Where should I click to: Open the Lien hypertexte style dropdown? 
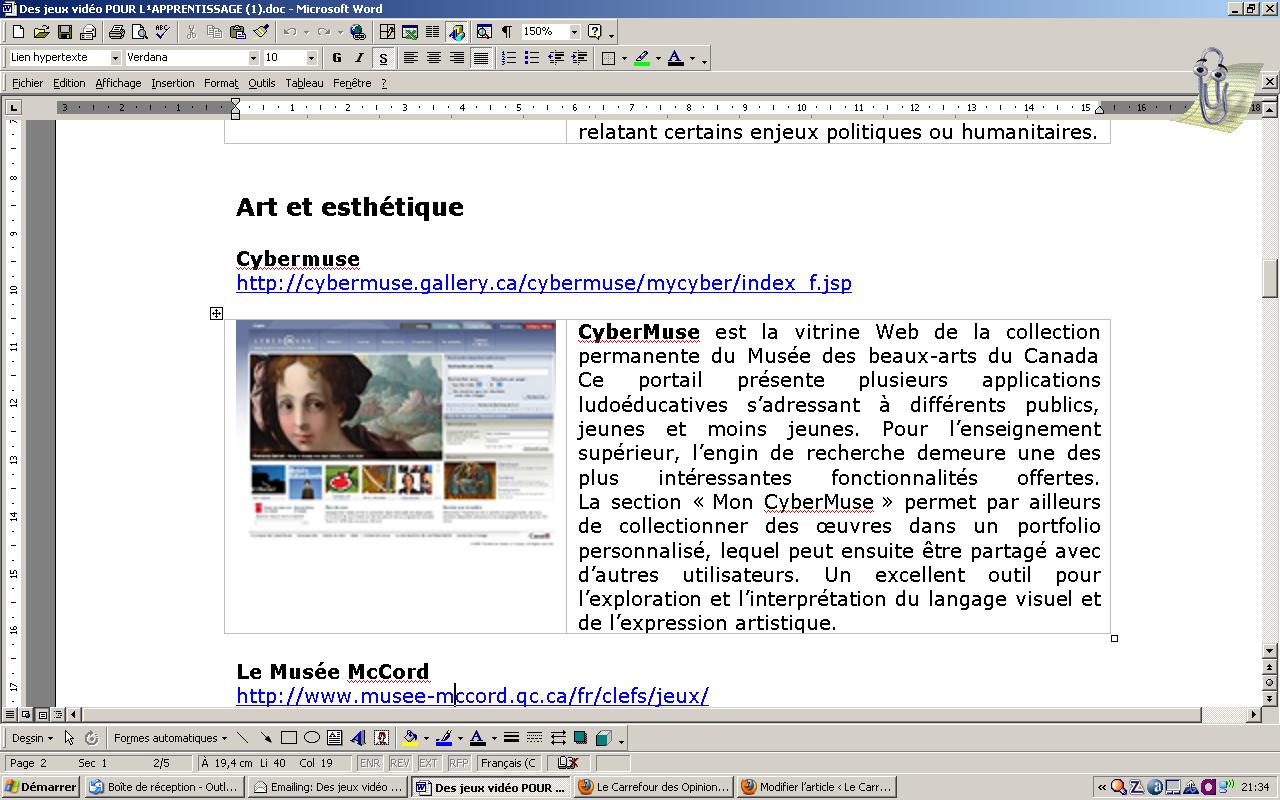pos(115,58)
